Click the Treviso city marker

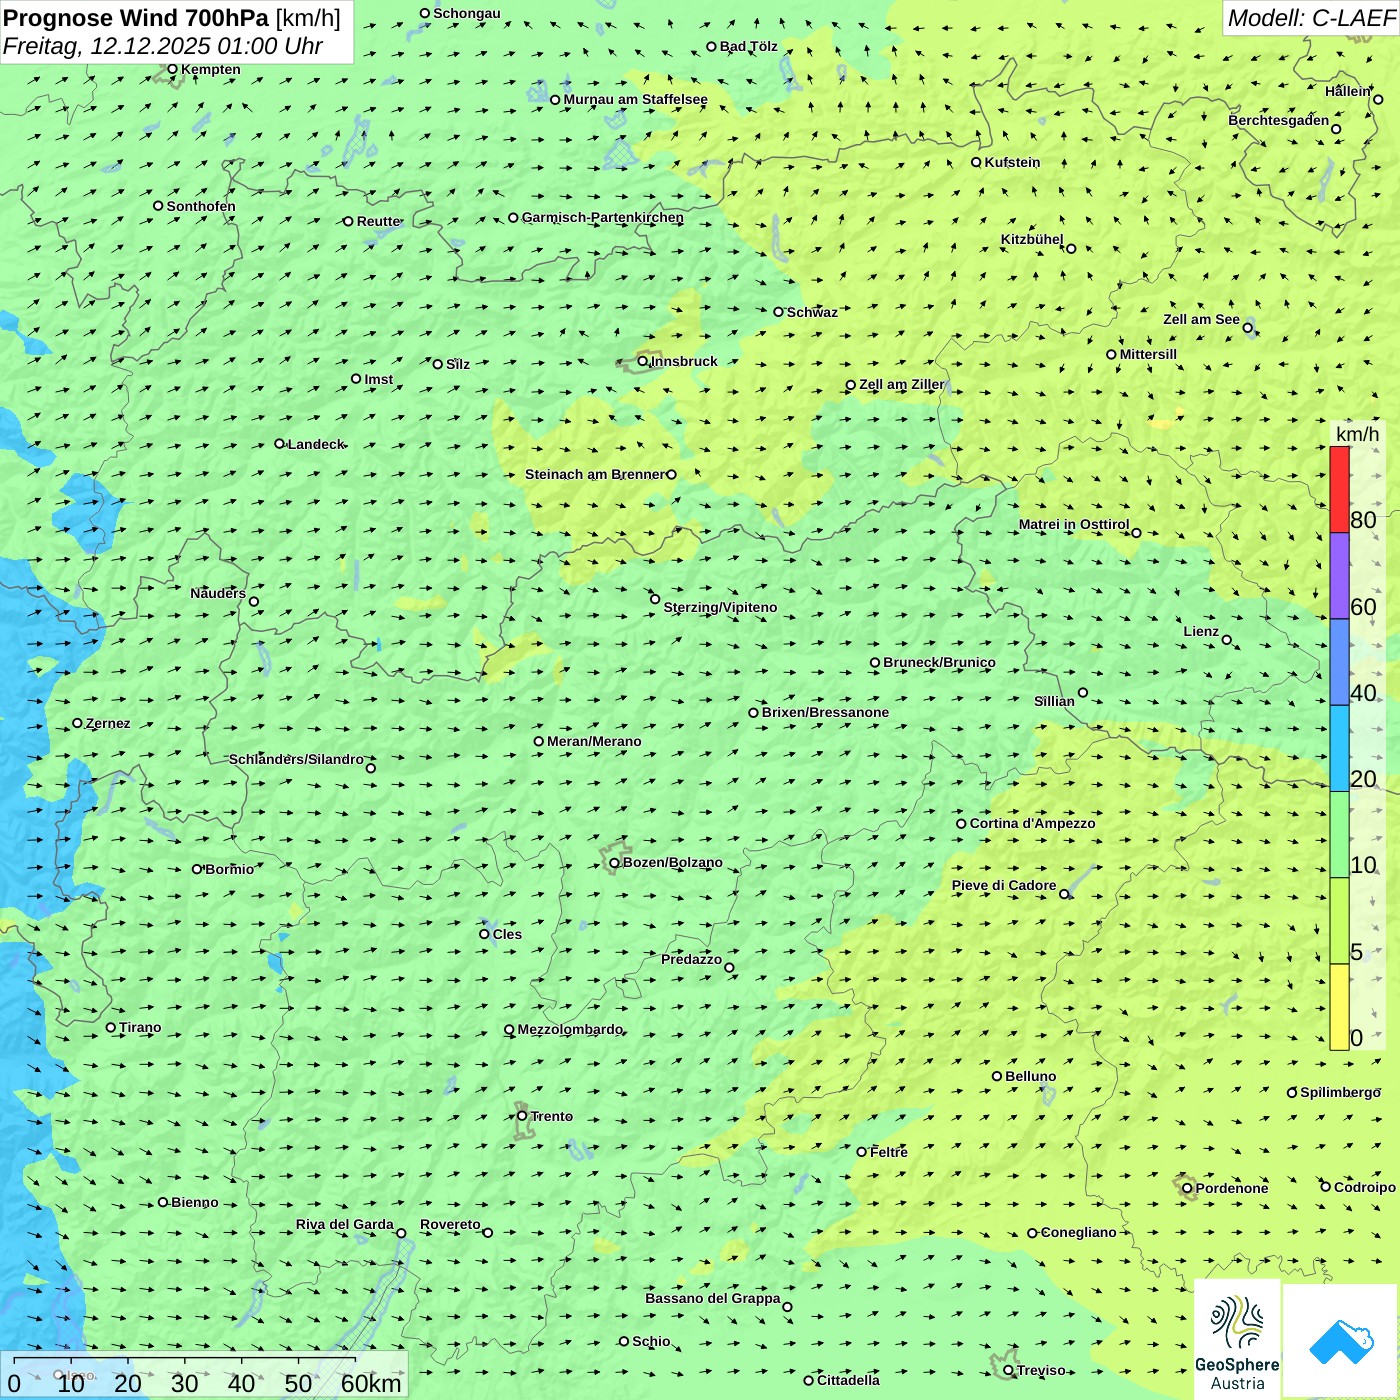pyautogui.click(x=1008, y=1370)
